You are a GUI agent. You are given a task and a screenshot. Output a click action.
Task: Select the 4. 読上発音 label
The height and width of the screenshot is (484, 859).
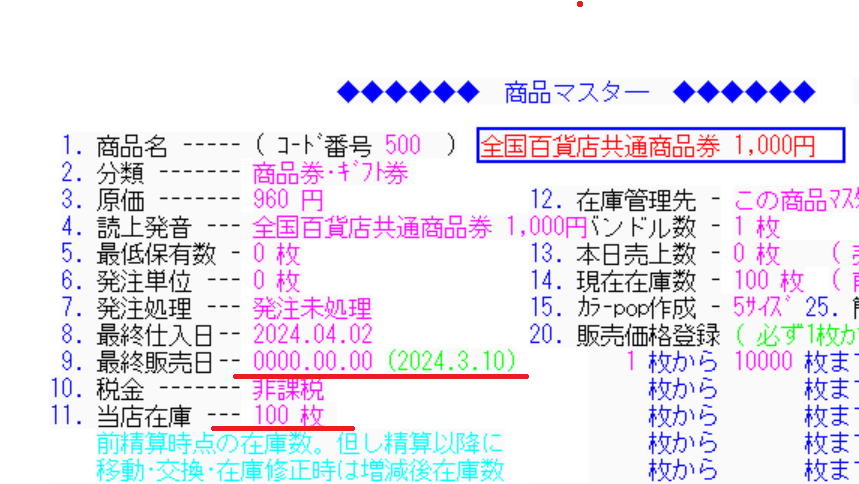click(126, 227)
